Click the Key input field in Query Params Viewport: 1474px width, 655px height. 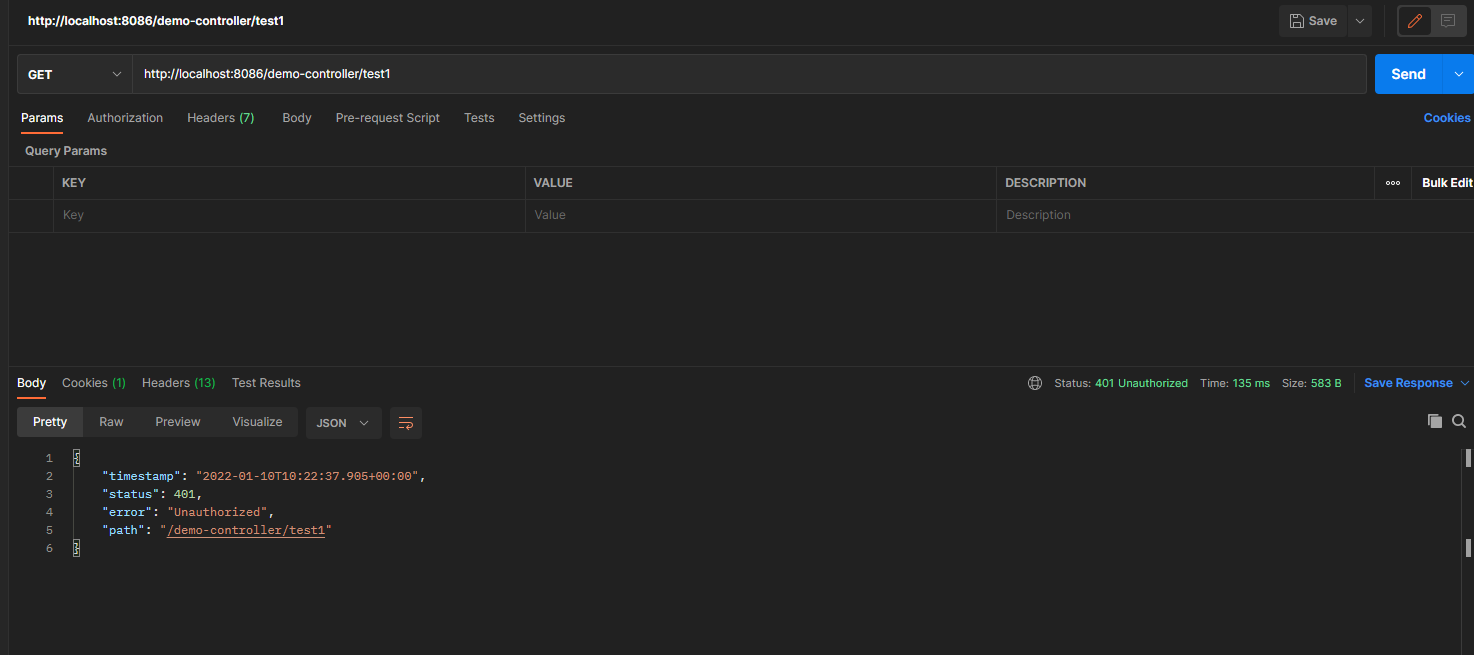pos(288,215)
